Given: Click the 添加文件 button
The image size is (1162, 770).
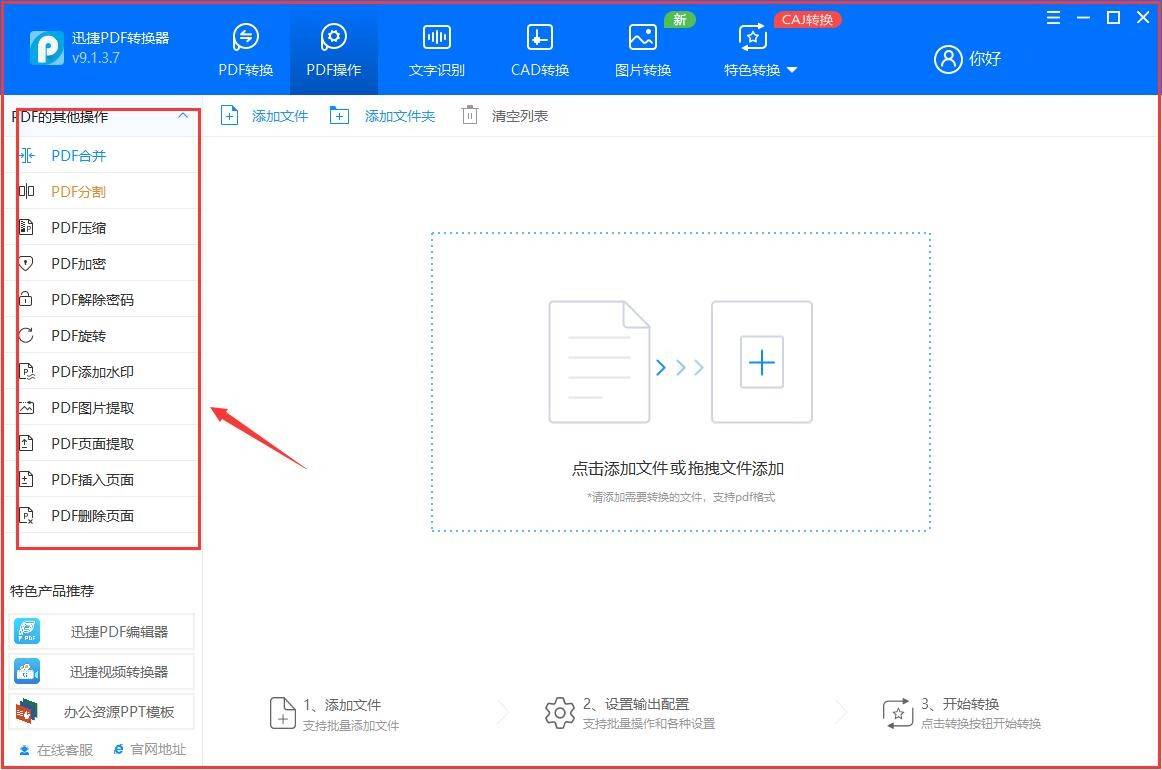Looking at the screenshot, I should 264,115.
